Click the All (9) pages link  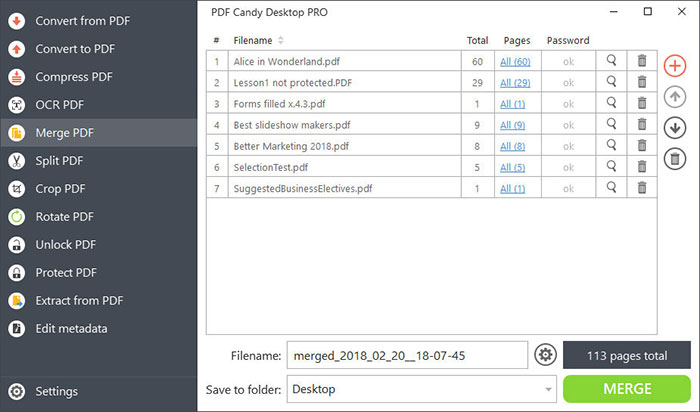[x=512, y=125]
